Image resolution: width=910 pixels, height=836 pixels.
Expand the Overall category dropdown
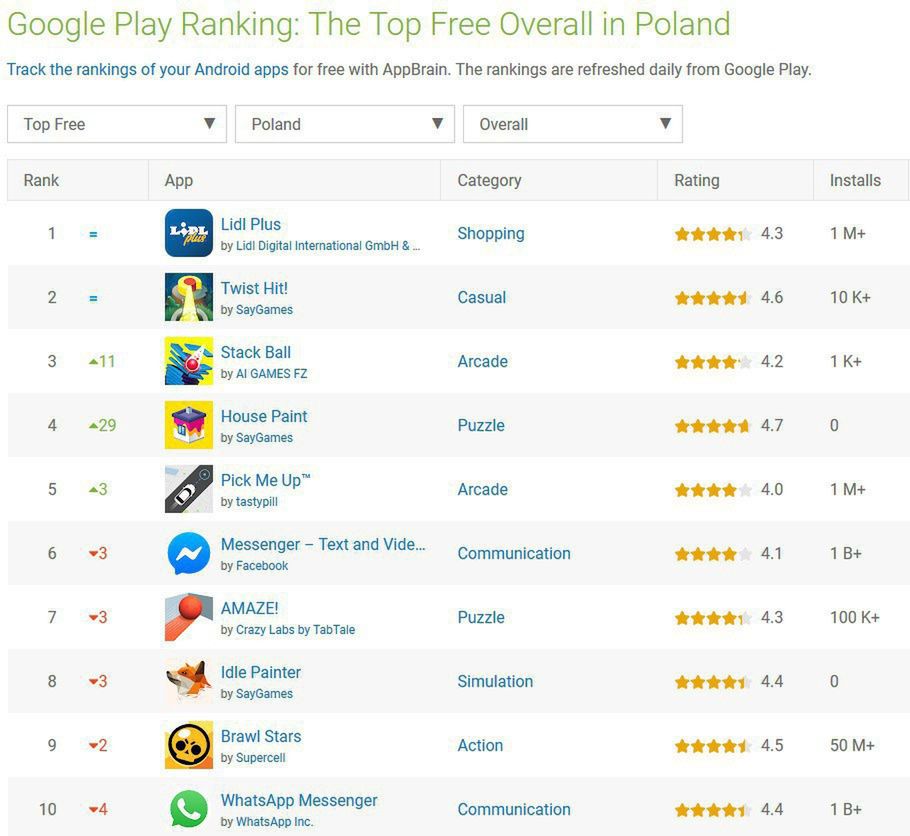click(x=573, y=124)
